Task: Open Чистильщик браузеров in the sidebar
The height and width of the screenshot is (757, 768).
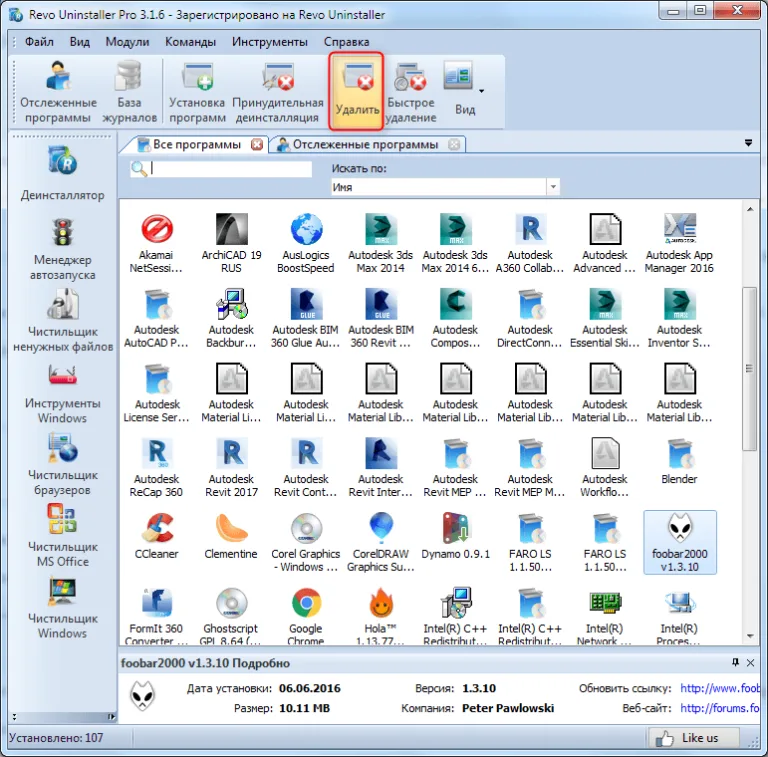Action: (x=63, y=465)
